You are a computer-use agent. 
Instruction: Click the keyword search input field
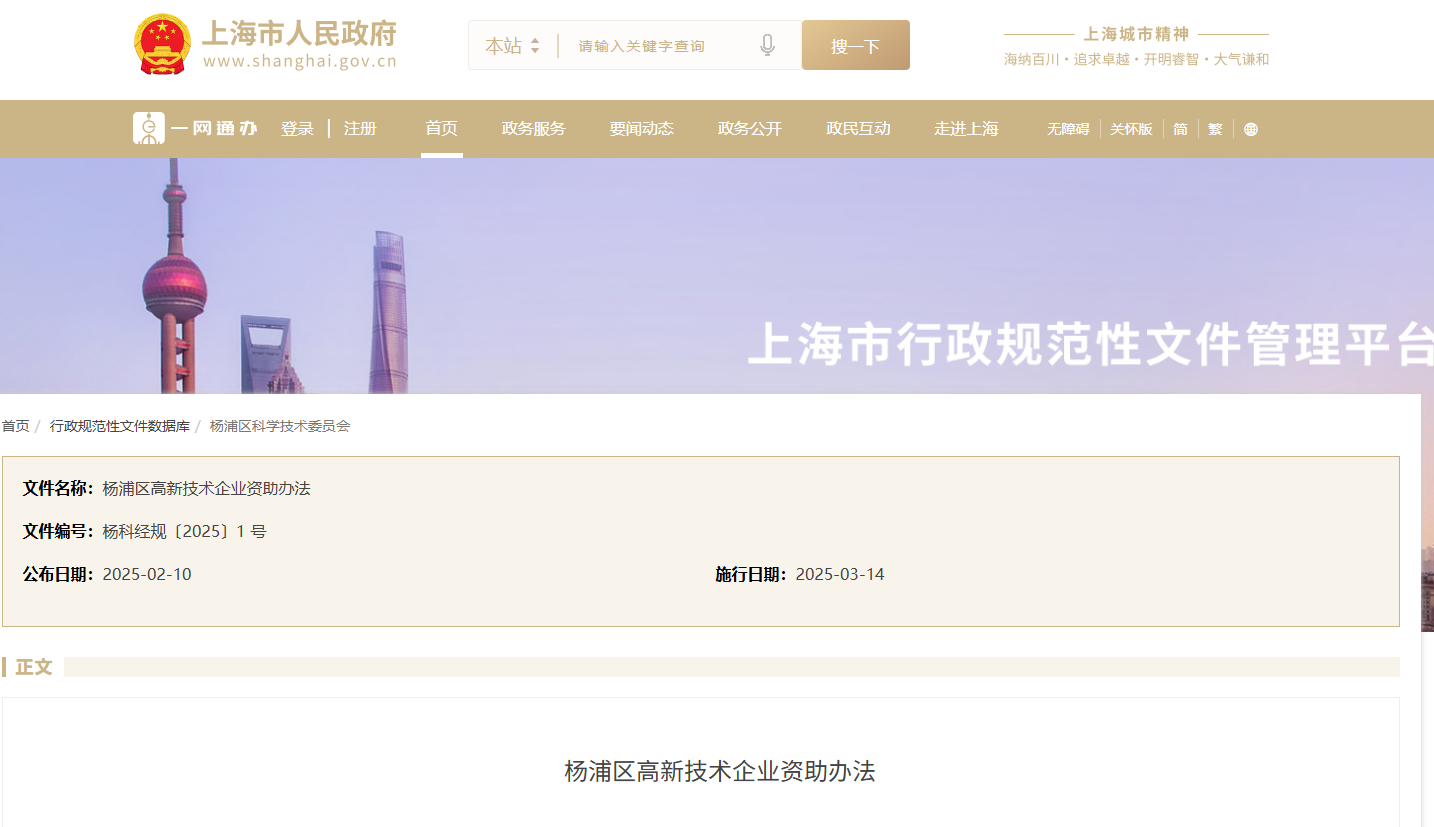(x=660, y=44)
